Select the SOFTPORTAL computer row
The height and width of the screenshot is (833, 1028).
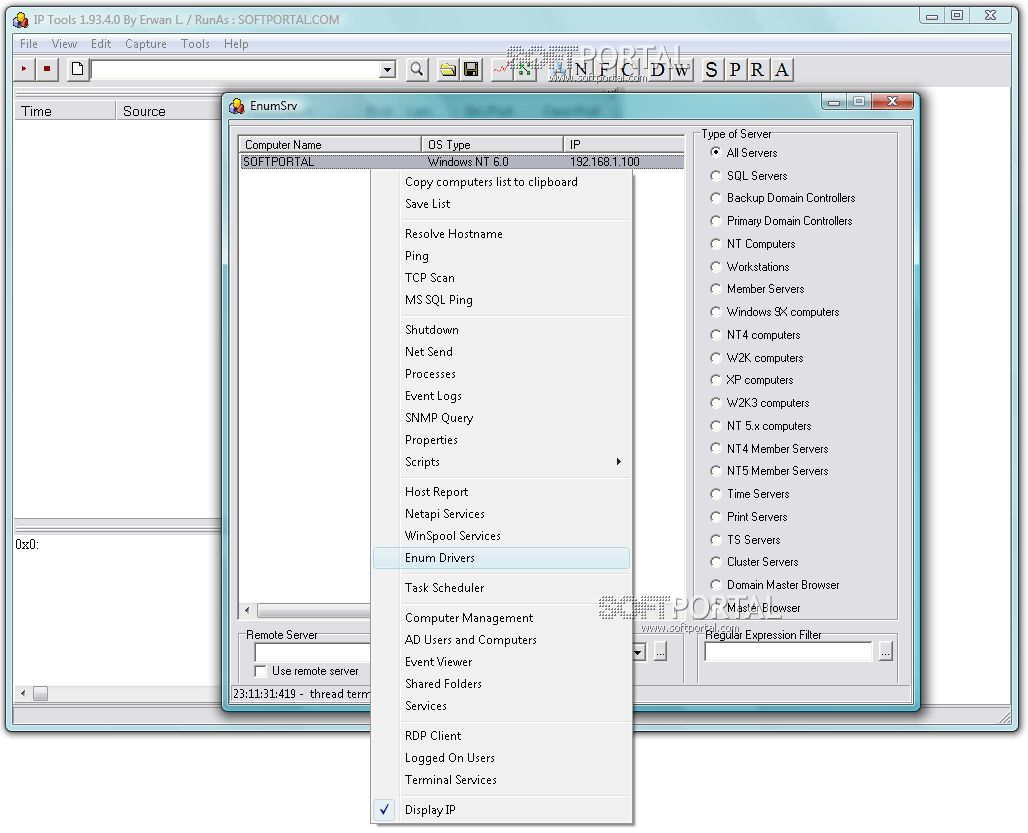click(462, 162)
